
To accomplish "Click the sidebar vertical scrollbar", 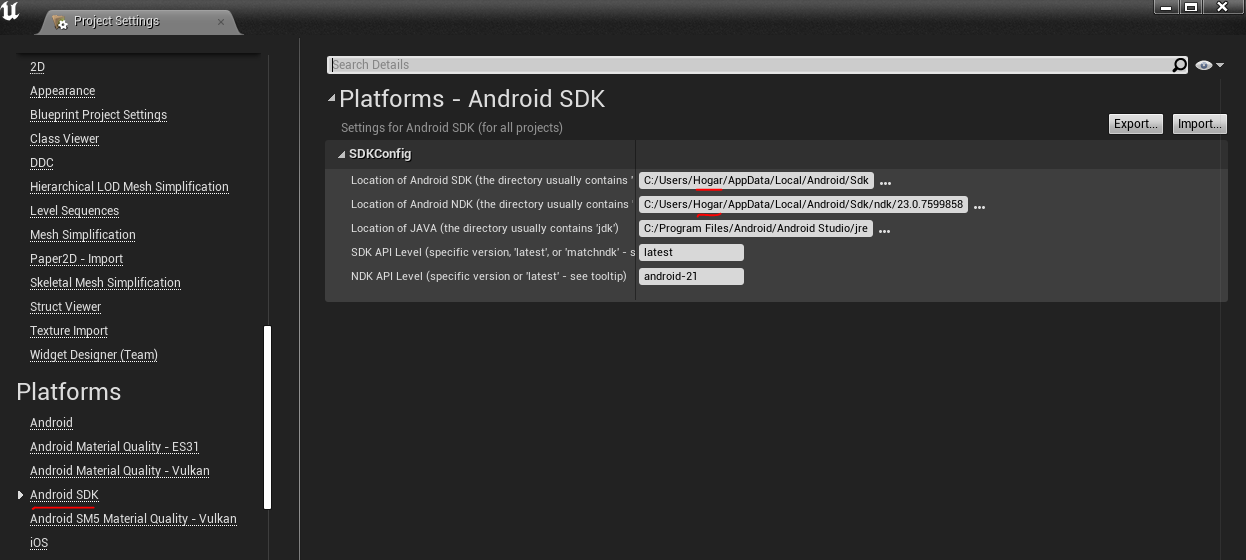I will [x=267, y=415].
